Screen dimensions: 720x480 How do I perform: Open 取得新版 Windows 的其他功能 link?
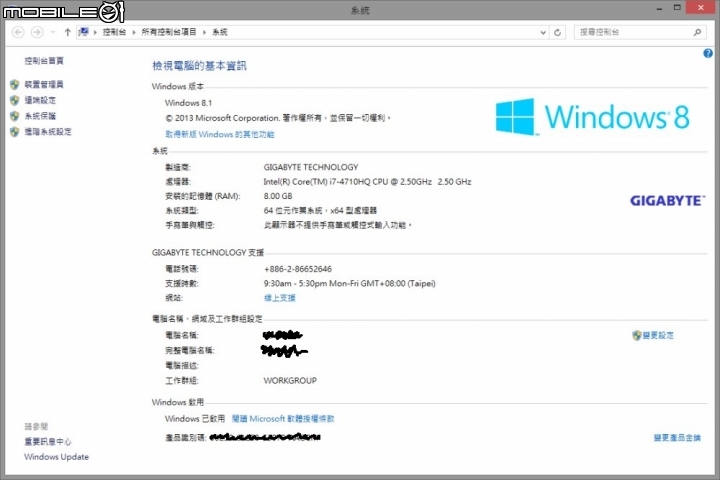(x=219, y=134)
